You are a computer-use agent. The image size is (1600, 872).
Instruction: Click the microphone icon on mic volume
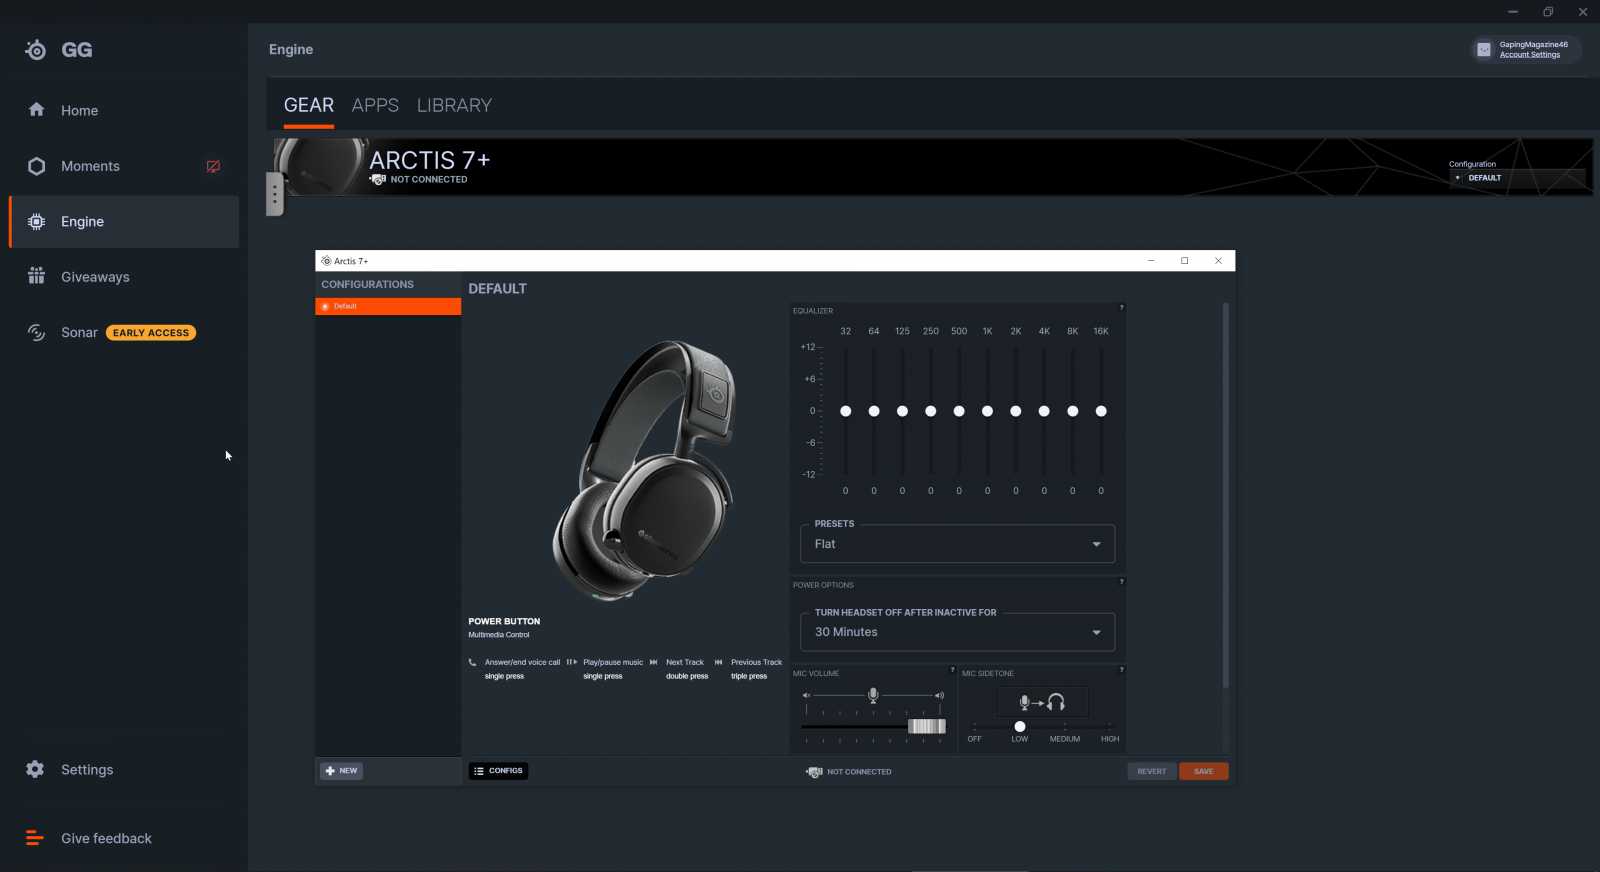tap(873, 695)
